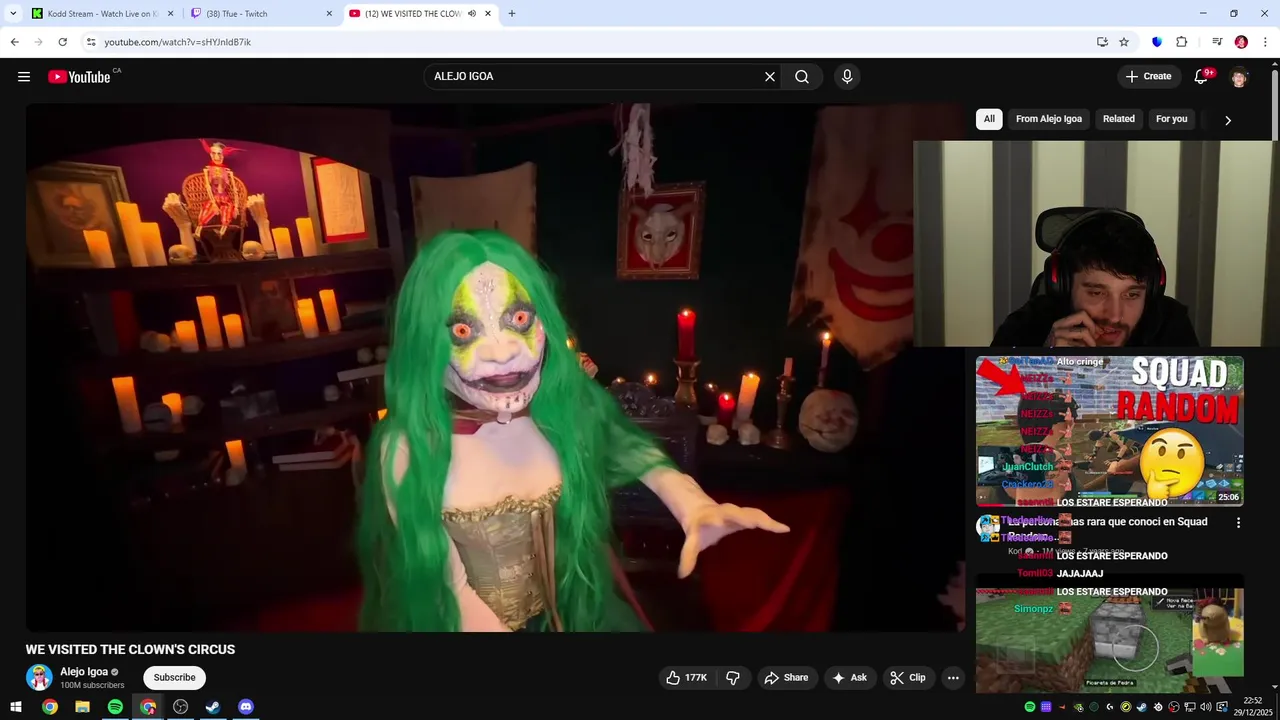Close the Kodd Stream tab
Image resolution: width=1280 pixels, height=720 pixels.
click(170, 14)
